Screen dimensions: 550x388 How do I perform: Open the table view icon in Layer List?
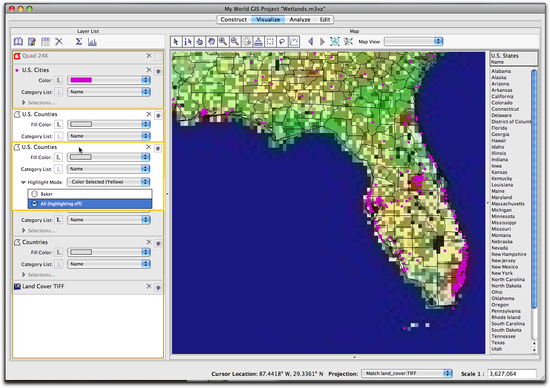[46, 42]
